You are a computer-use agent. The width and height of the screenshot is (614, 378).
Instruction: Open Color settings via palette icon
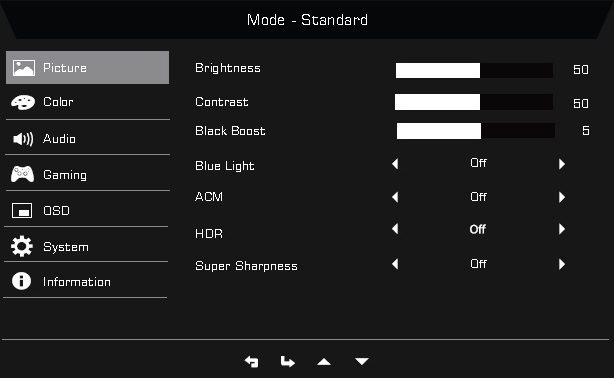click(23, 102)
